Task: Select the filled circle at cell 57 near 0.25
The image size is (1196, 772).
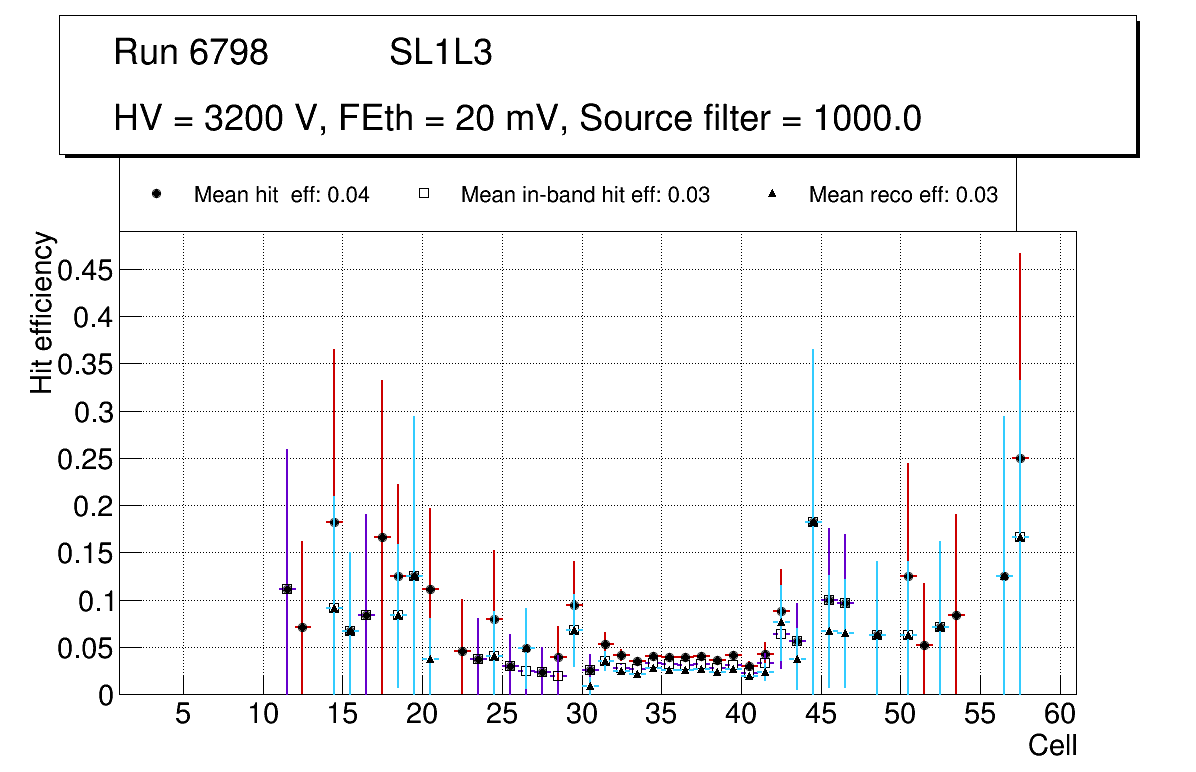Action: click(x=1020, y=458)
